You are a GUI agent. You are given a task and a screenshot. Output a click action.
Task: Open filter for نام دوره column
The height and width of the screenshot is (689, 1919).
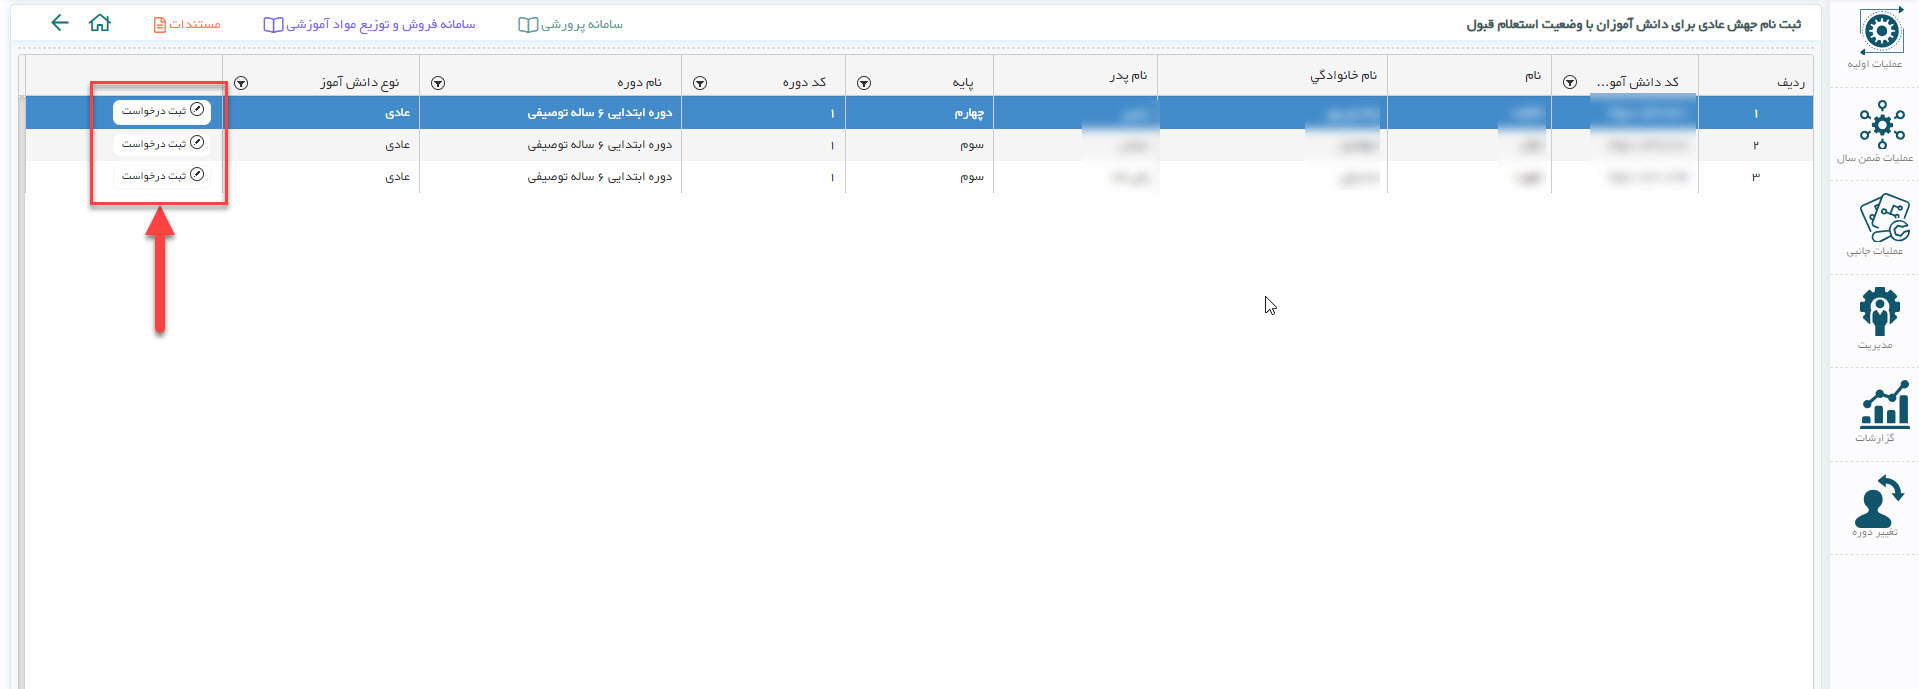[x=438, y=83]
